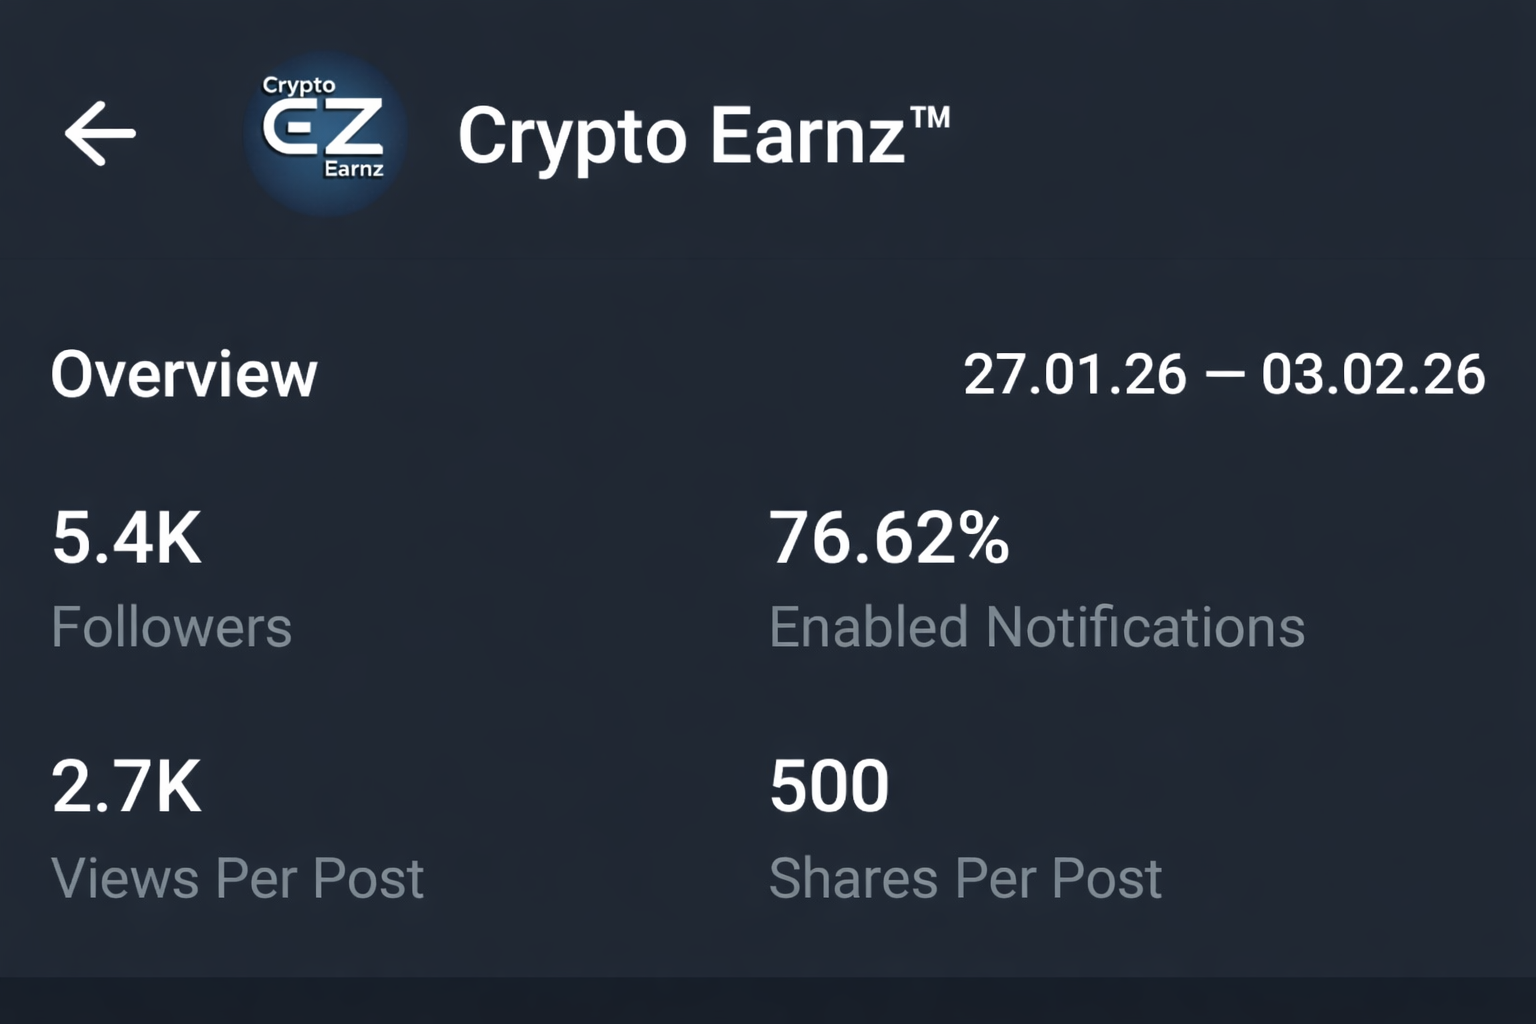Image resolution: width=1536 pixels, height=1024 pixels.
Task: Select the 2.7K Views Per Post value
Action: point(128,786)
